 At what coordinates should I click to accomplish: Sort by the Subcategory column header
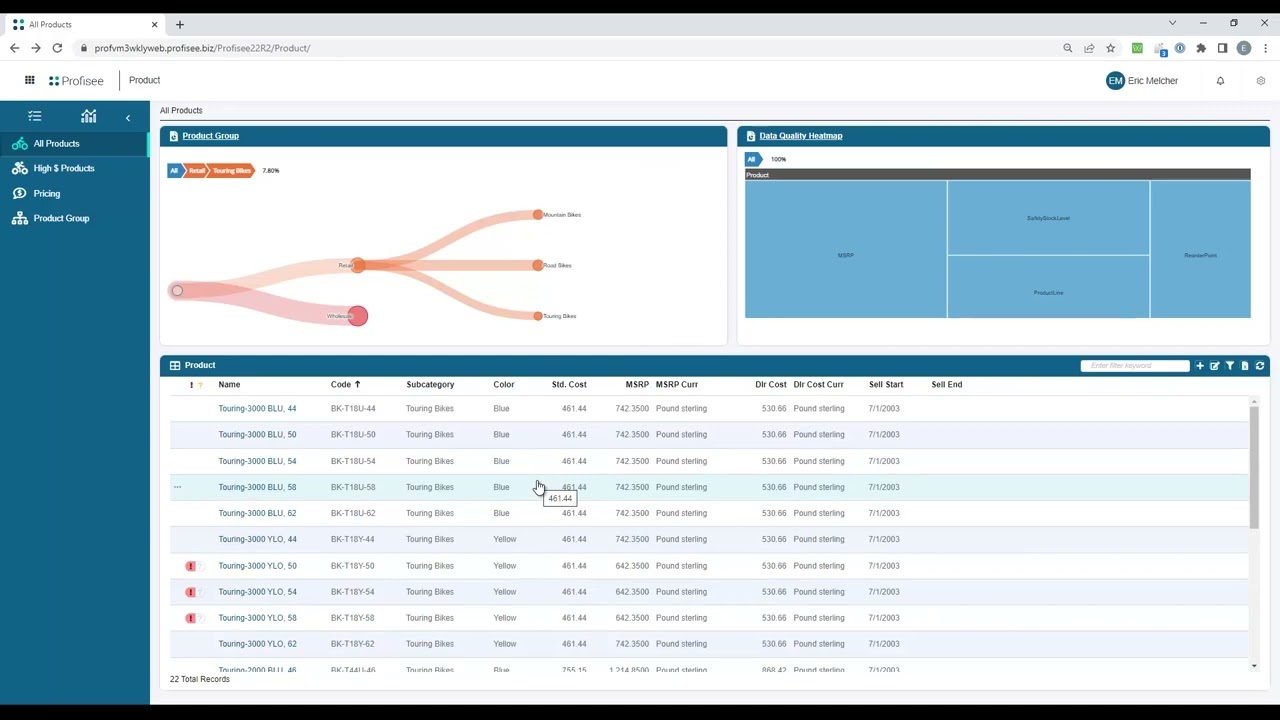[430, 385]
